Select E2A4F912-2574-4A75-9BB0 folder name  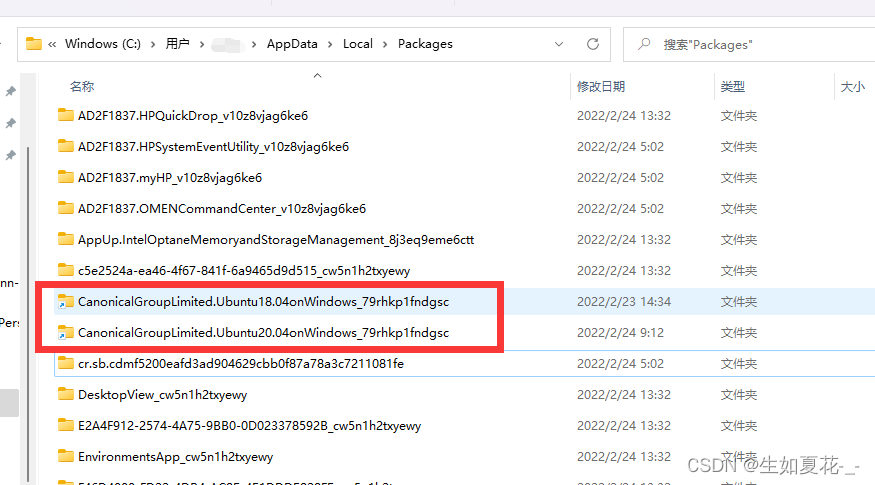[249, 426]
